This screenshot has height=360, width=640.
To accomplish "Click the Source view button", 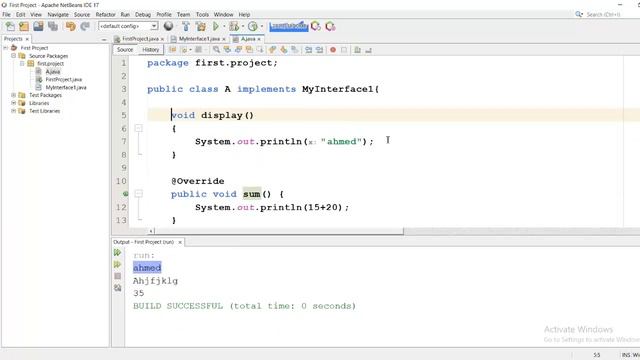I will click(x=125, y=50).
